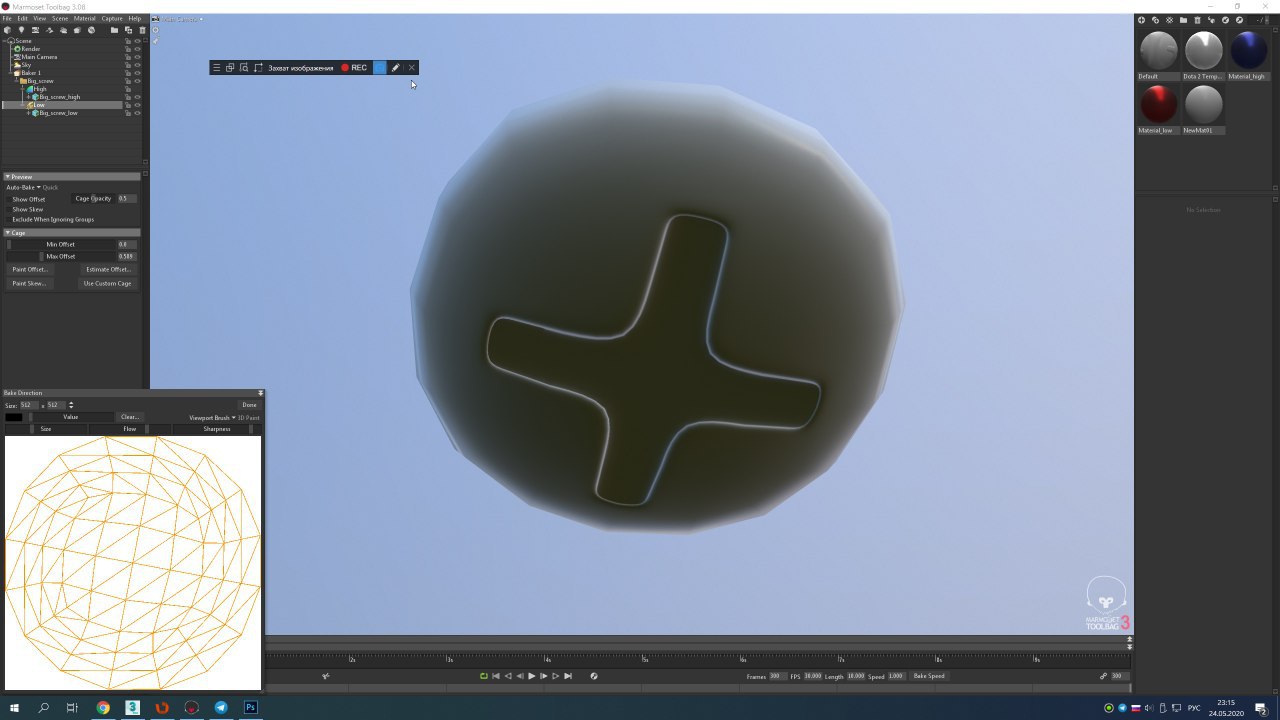The height and width of the screenshot is (720, 1280).
Task: Open the hamburger menu of capture bar
Action: [x=216, y=68]
